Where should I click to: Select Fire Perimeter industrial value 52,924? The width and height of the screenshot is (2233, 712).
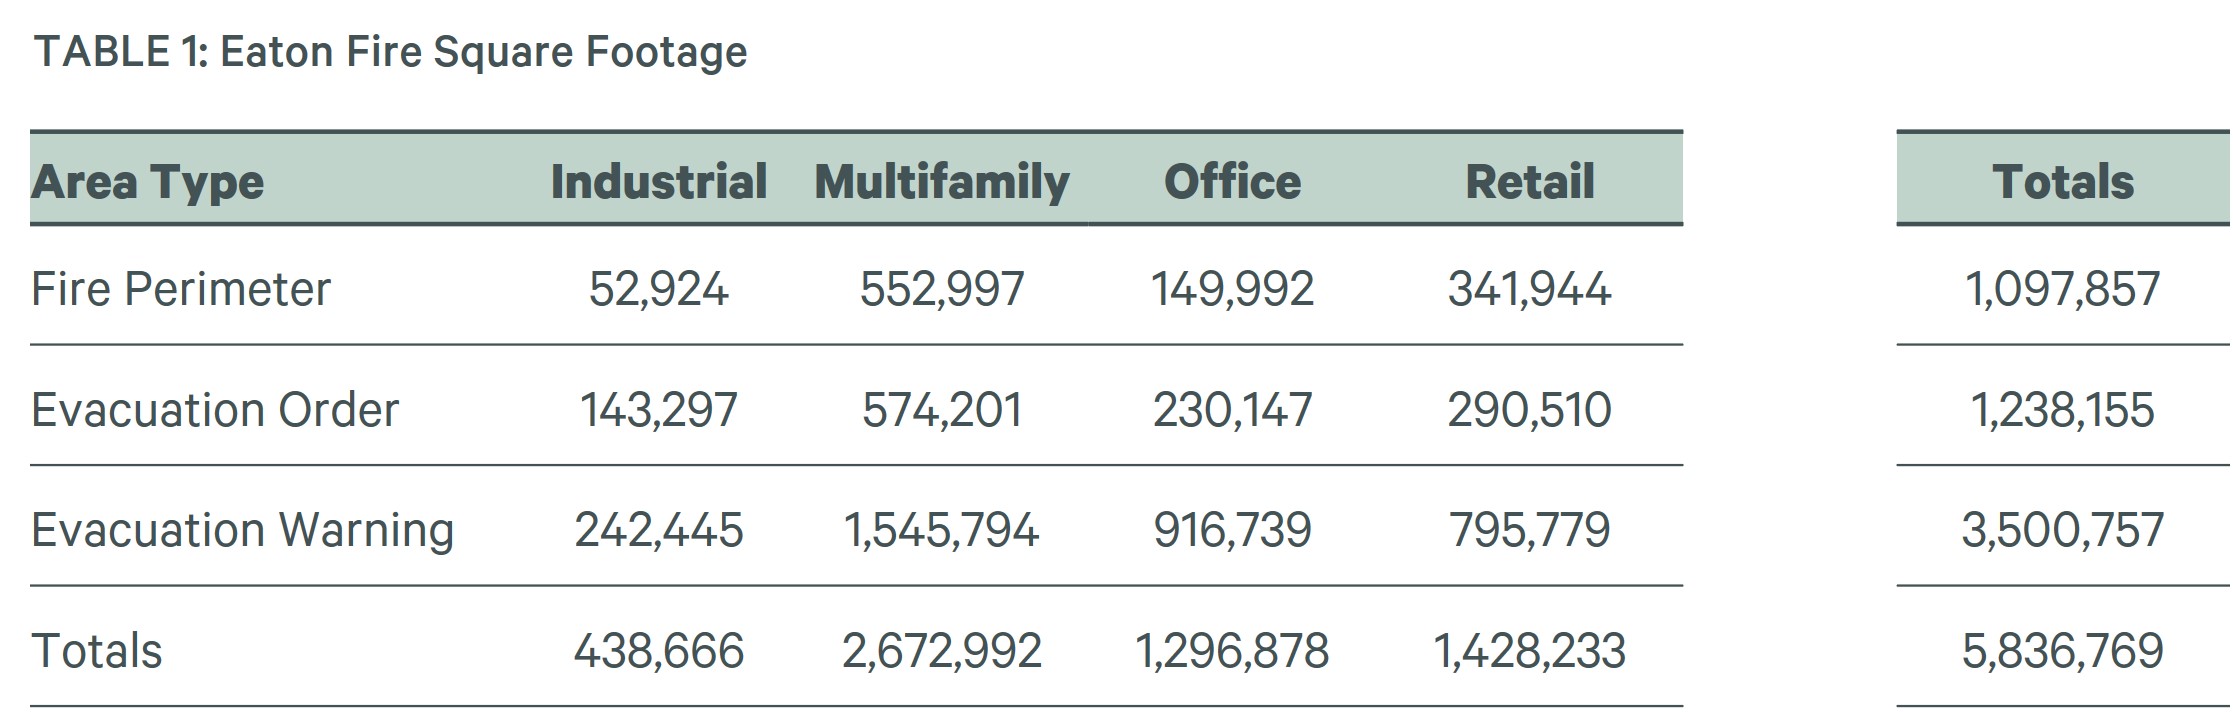659,289
